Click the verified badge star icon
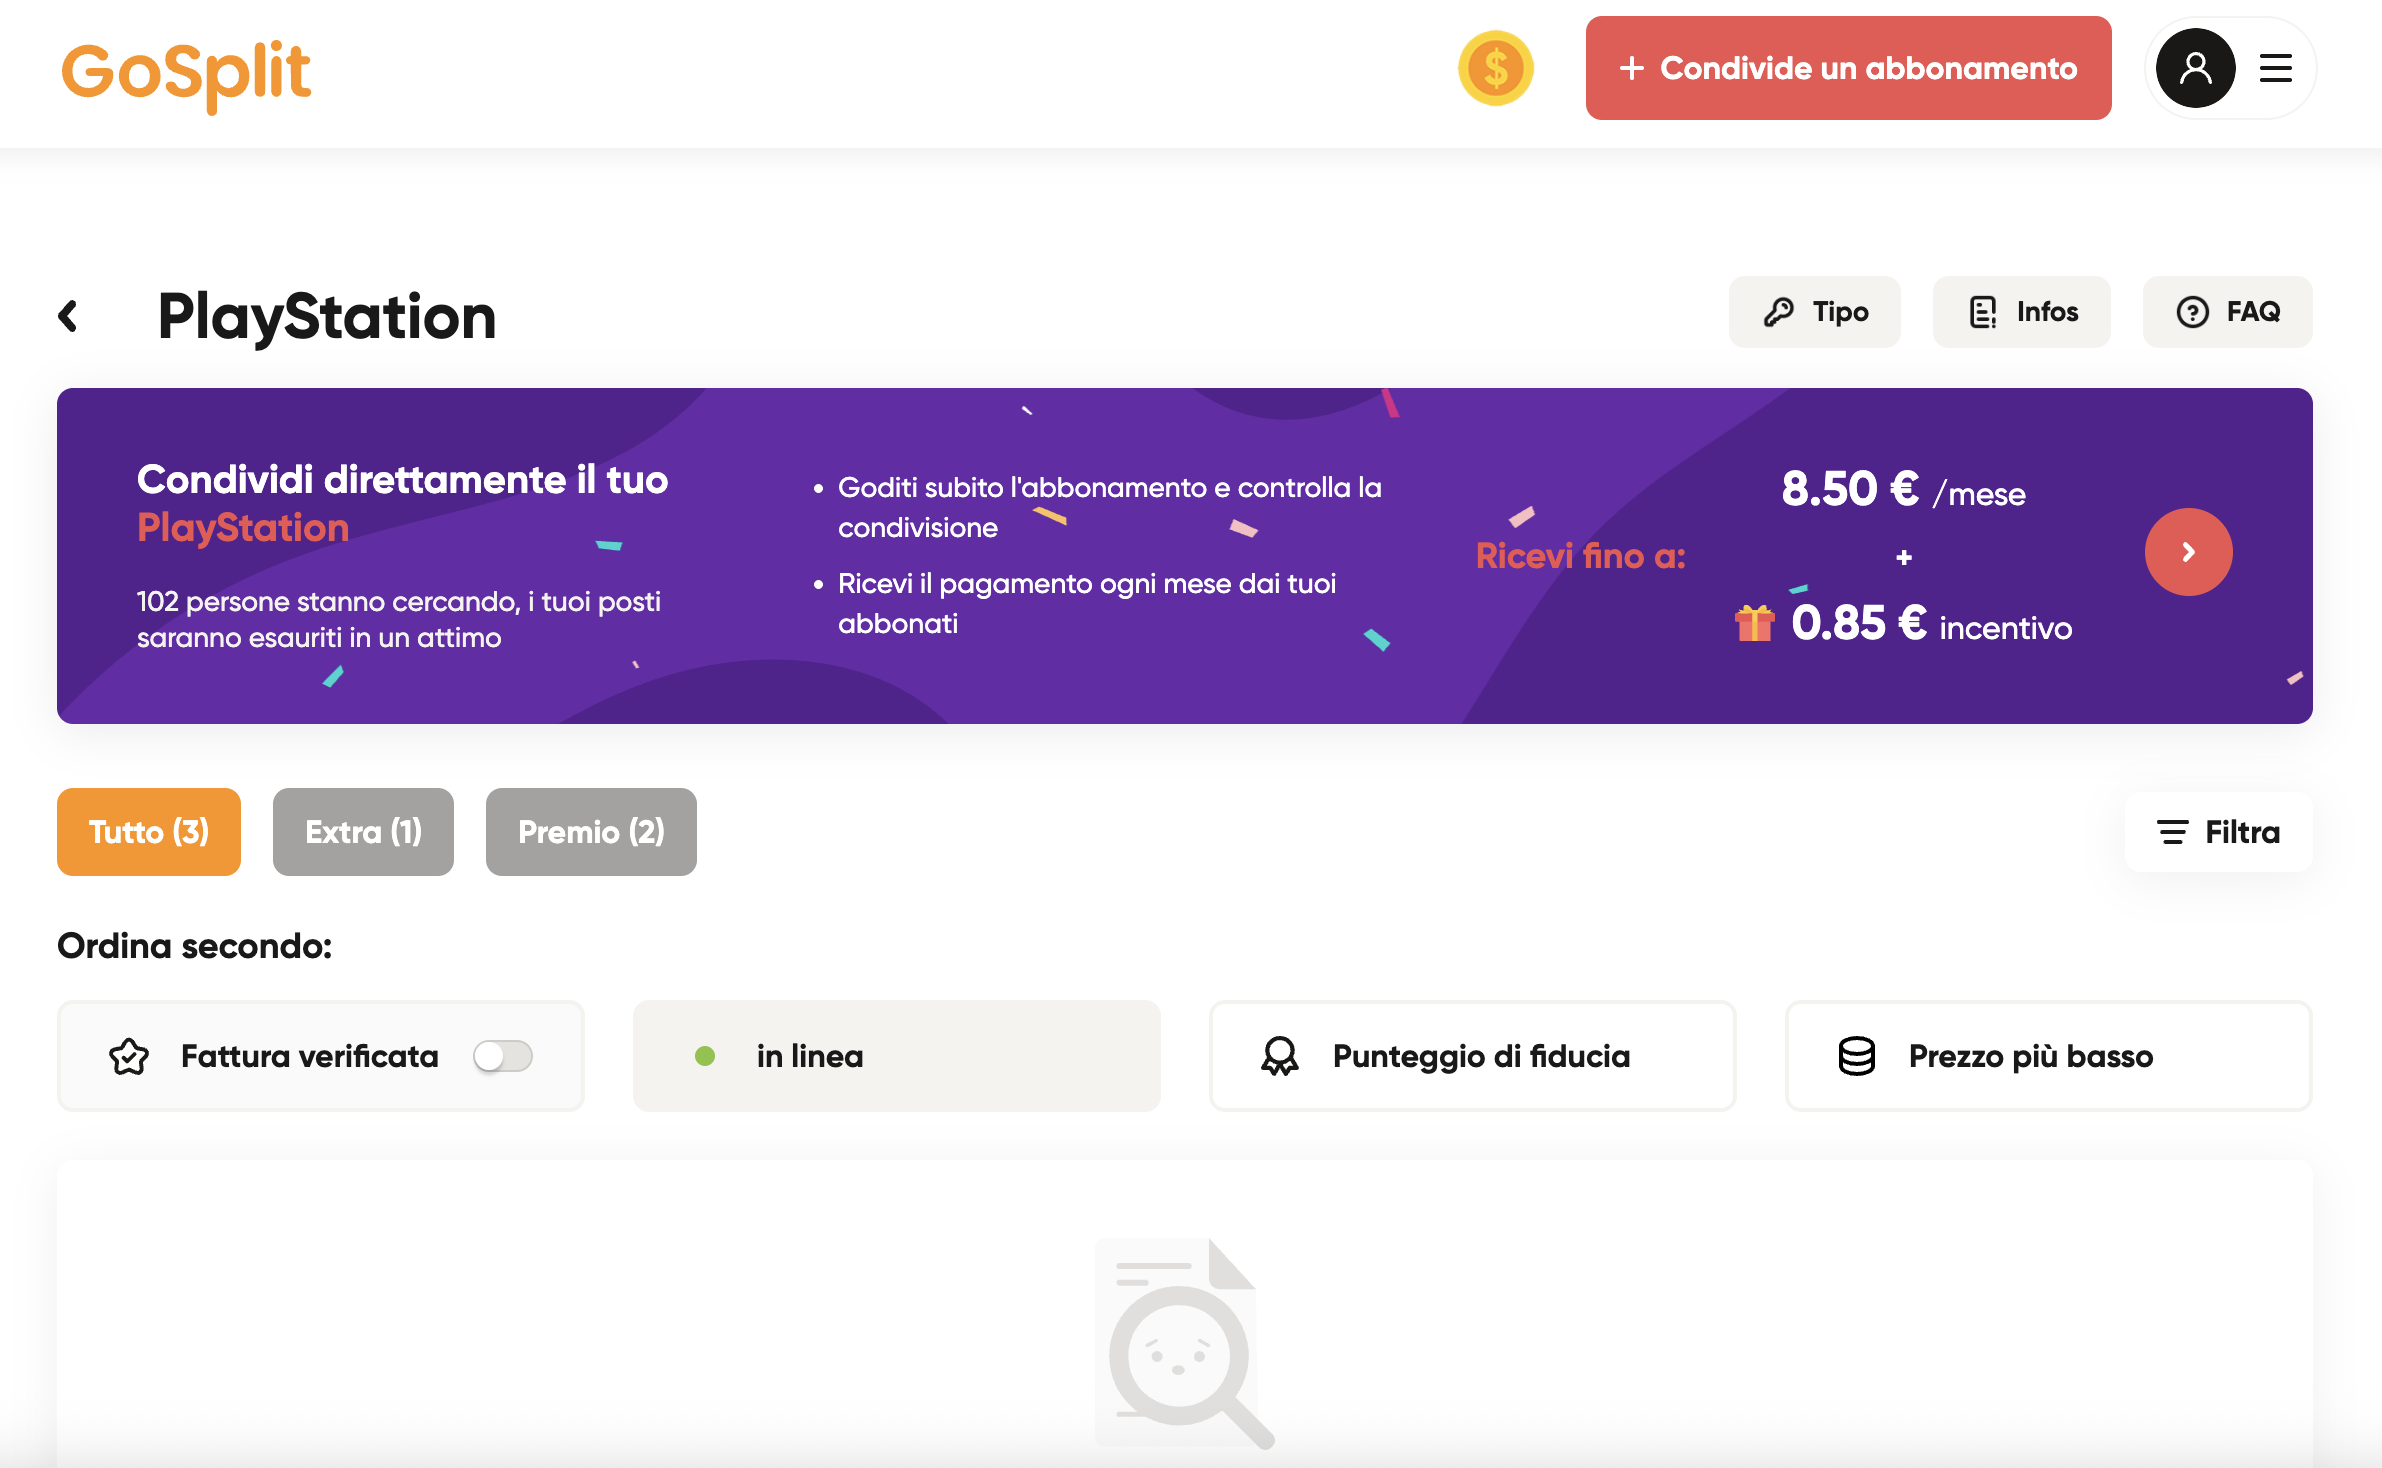The width and height of the screenshot is (2382, 1468). (129, 1056)
